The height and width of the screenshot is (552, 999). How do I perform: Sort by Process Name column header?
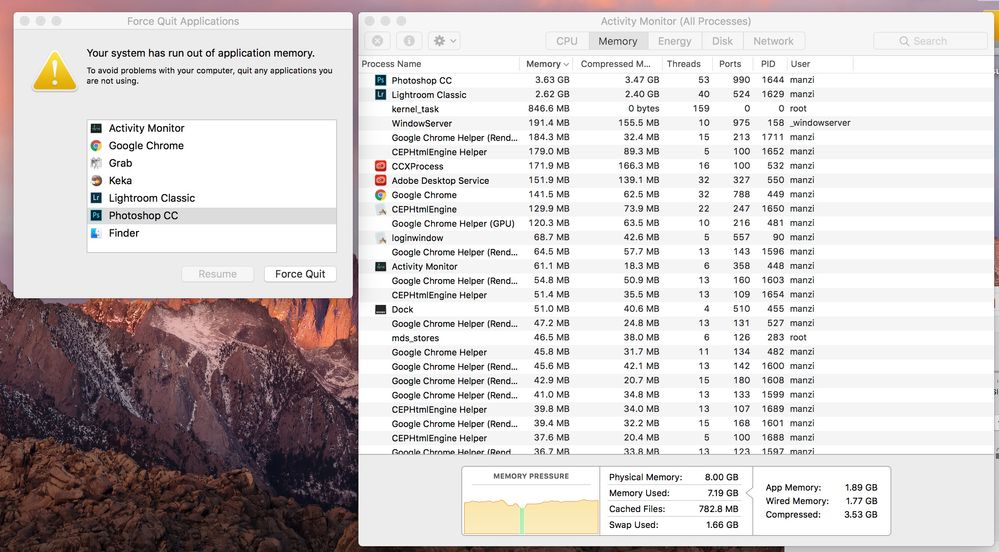(440, 64)
